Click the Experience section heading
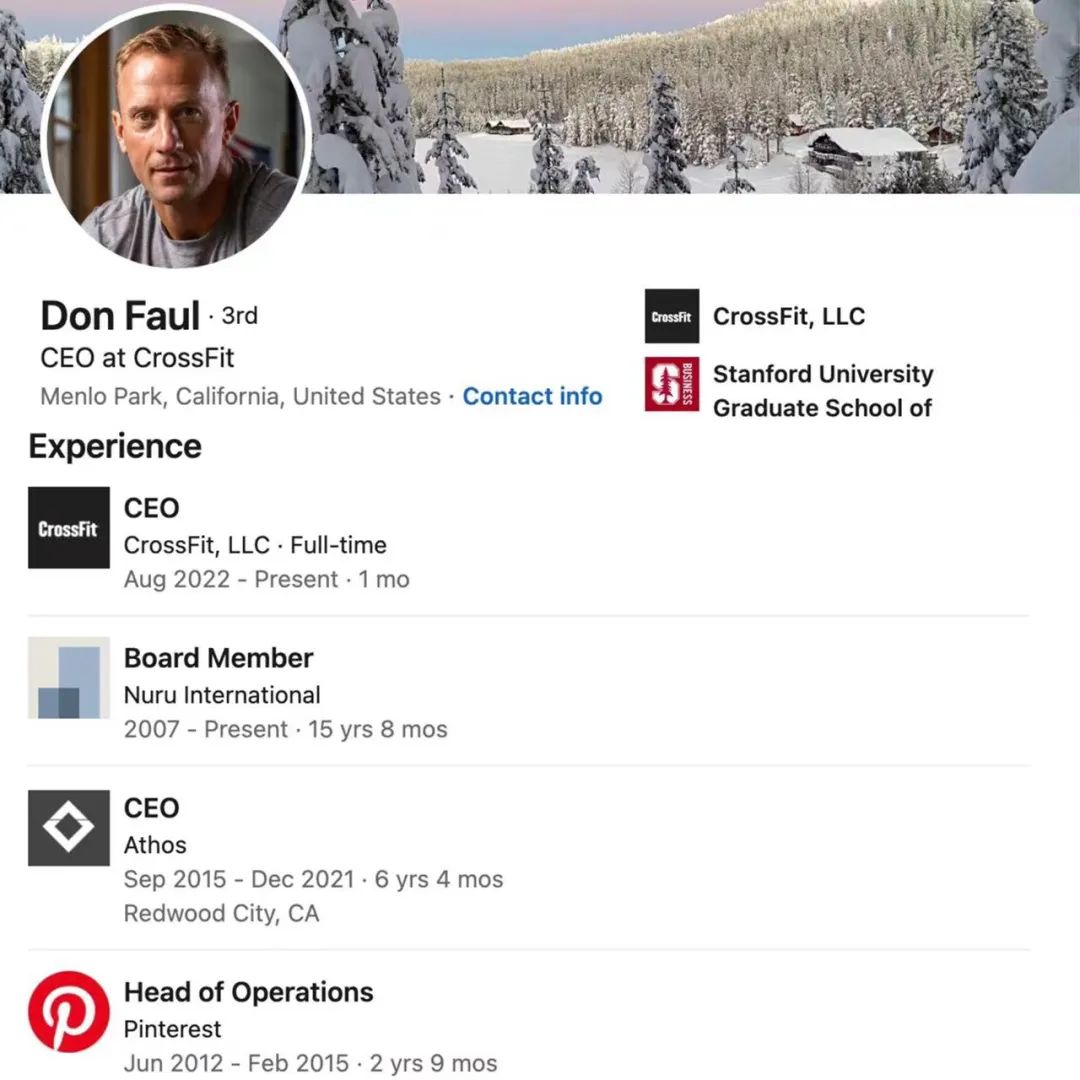This screenshot has width=1080, height=1080. click(115, 446)
